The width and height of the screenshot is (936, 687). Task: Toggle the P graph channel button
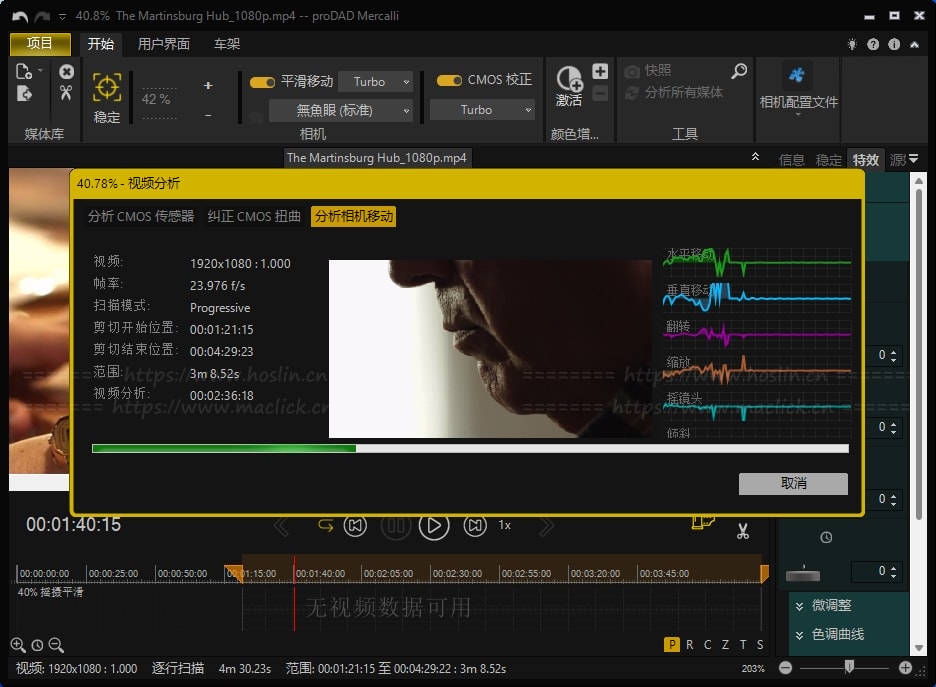click(672, 645)
